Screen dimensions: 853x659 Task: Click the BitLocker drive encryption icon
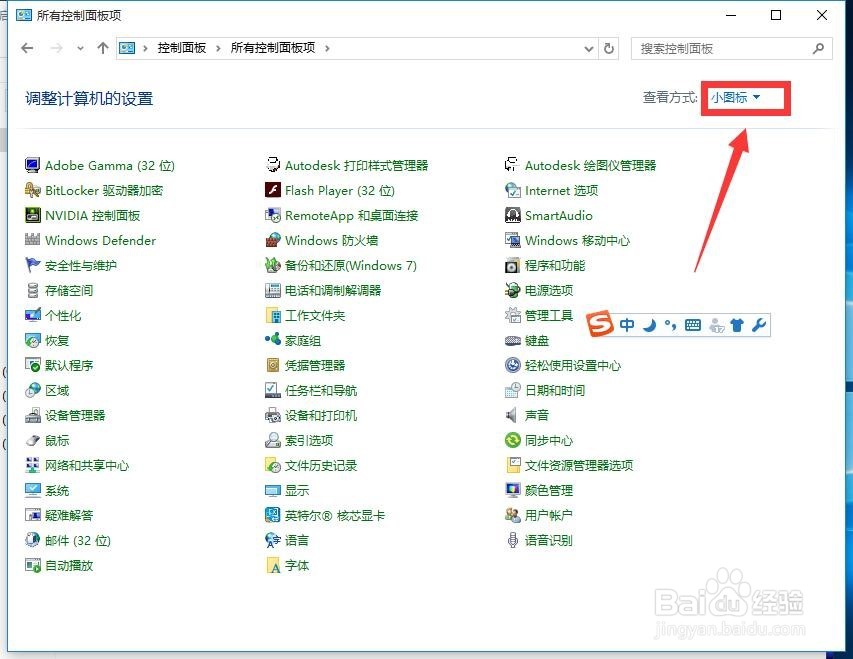click(x=33, y=190)
